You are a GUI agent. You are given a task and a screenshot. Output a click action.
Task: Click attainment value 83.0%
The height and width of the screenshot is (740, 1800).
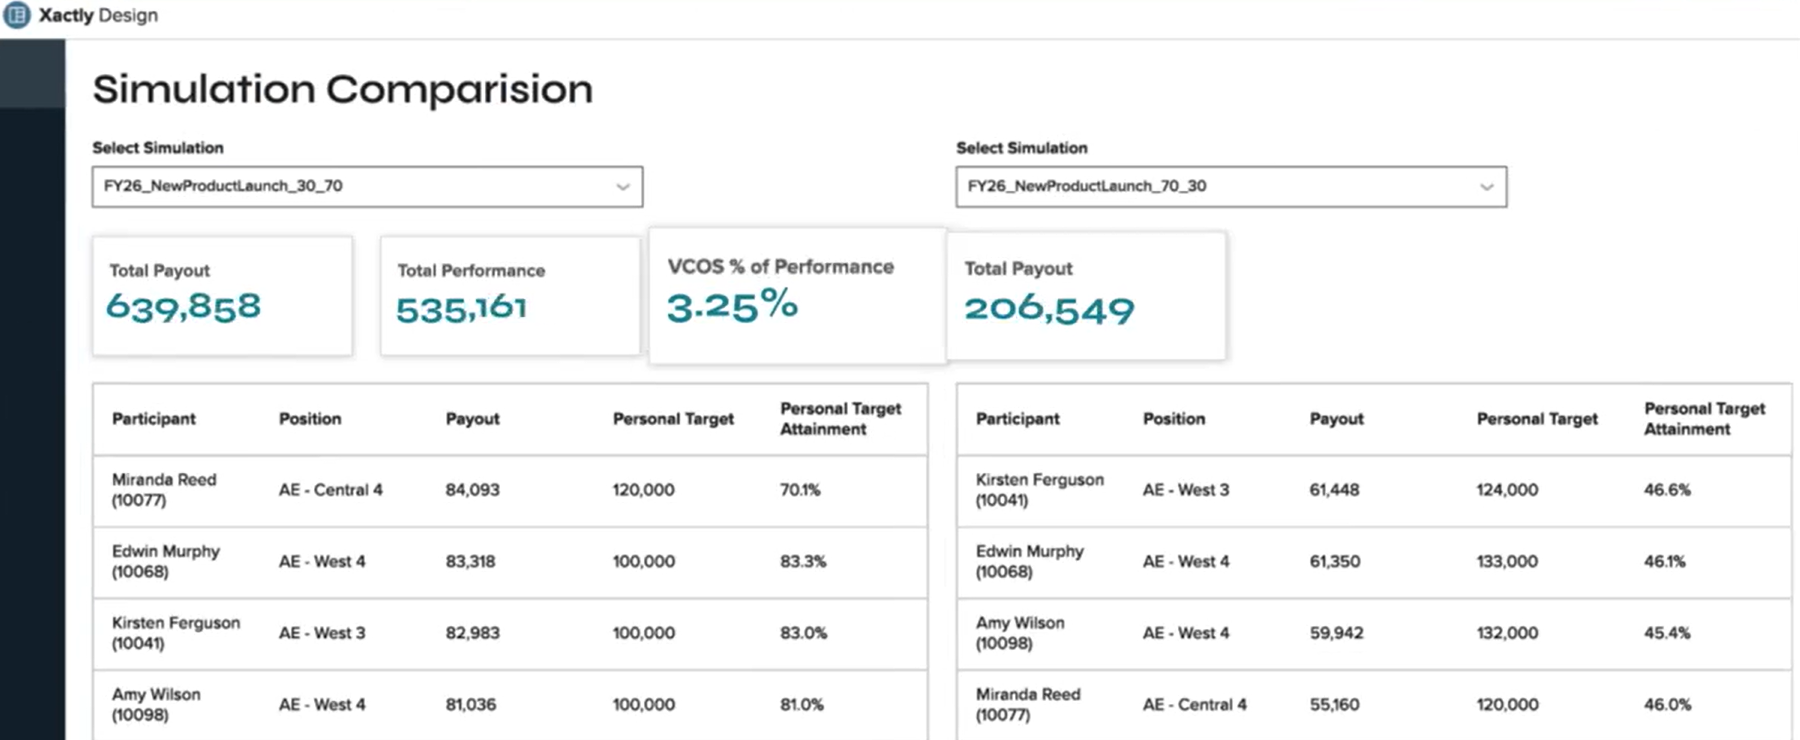(x=803, y=633)
